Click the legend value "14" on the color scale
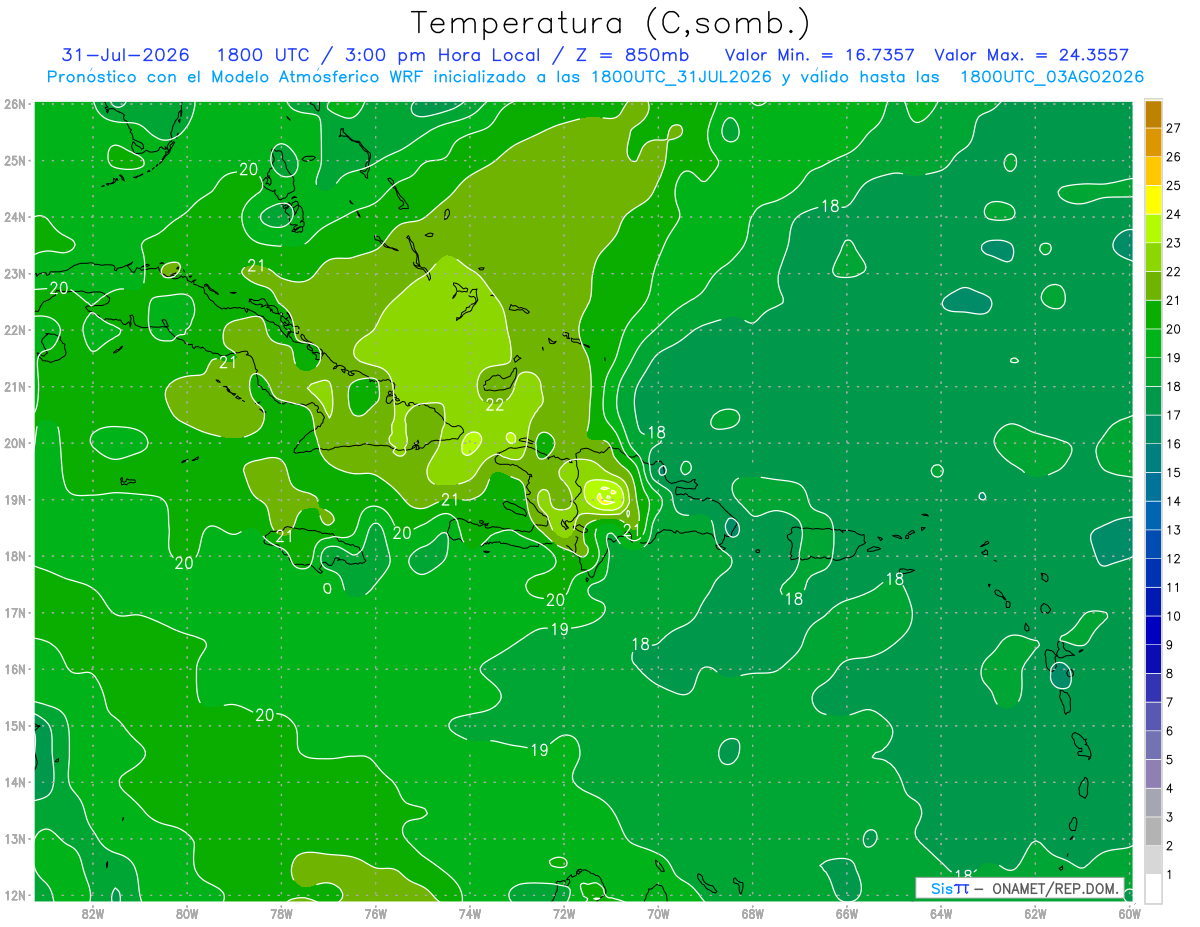 [1174, 501]
